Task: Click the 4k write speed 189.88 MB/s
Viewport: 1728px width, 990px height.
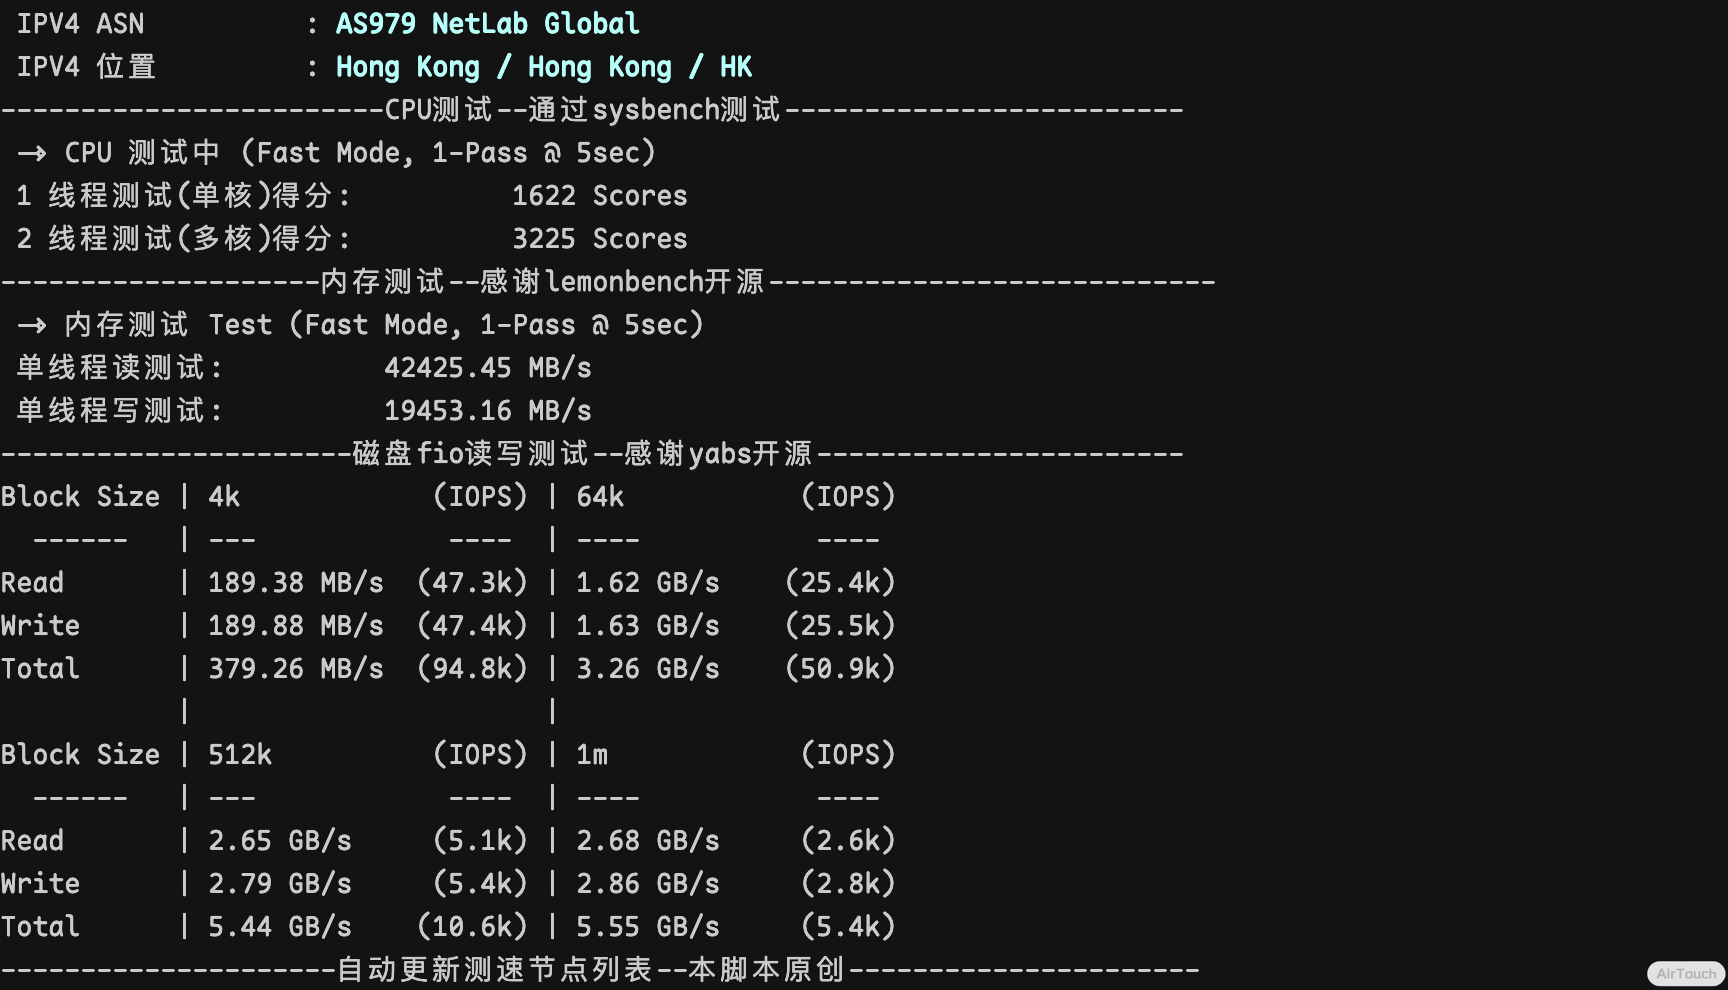Action: (x=295, y=626)
